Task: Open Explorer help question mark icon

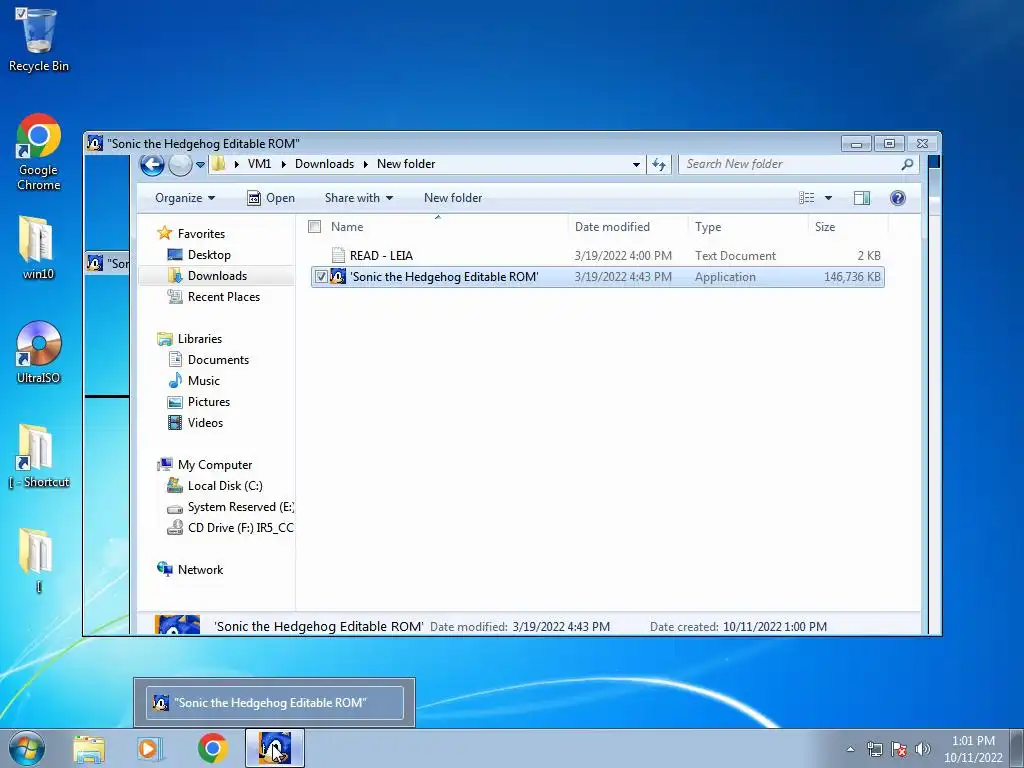Action: click(x=898, y=198)
